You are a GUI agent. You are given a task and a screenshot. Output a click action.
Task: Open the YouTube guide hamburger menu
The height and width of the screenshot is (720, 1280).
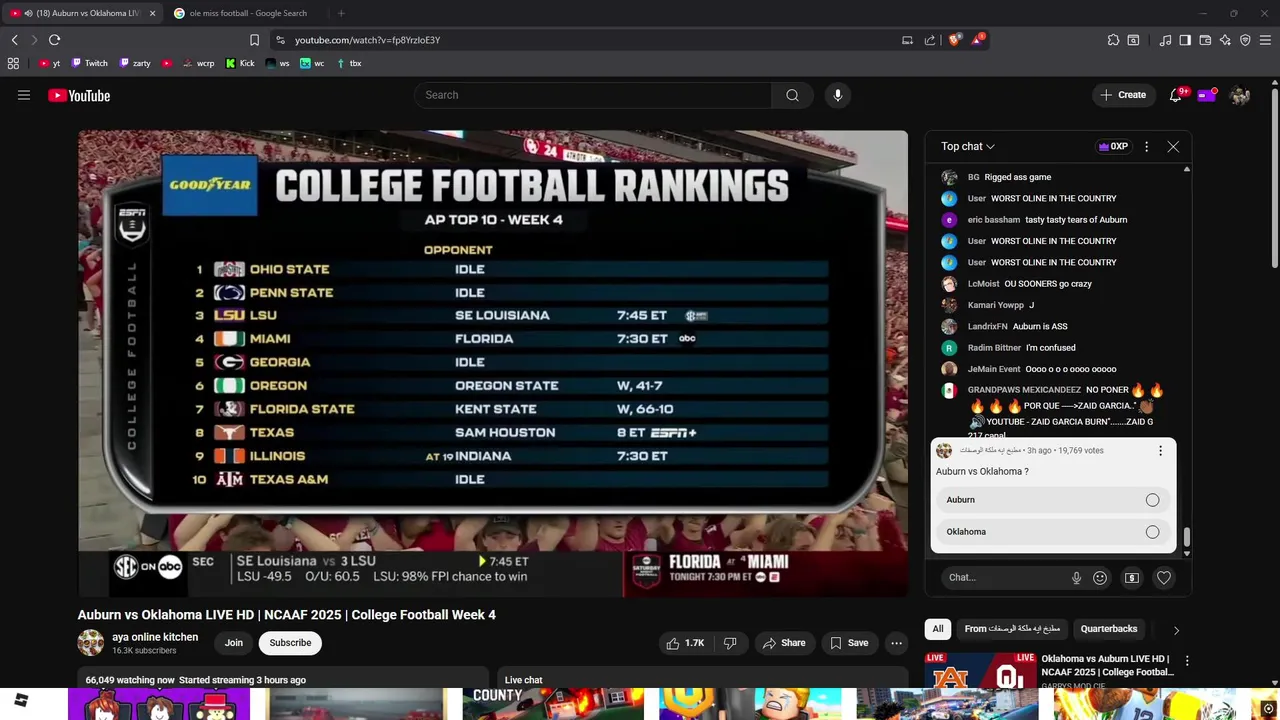(24, 95)
